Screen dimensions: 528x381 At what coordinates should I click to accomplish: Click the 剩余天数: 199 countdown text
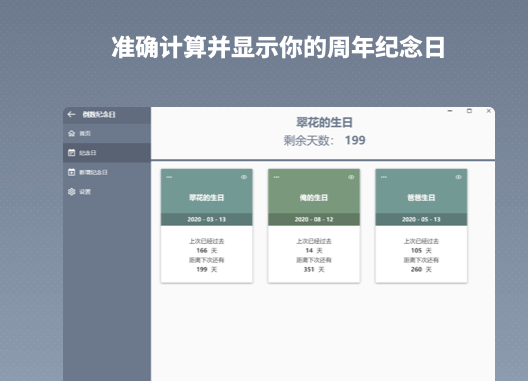click(324, 140)
